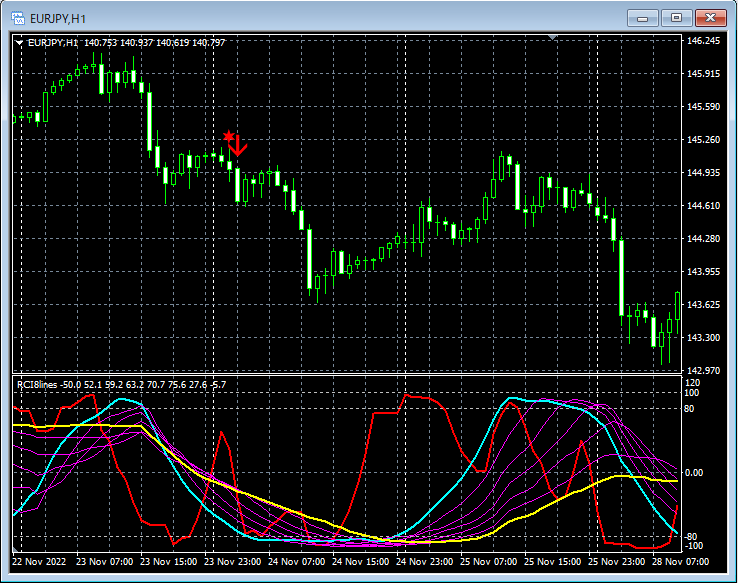Expand the chart's top-left triangle menu
The width and height of the screenshot is (739, 583).
tap(19, 43)
